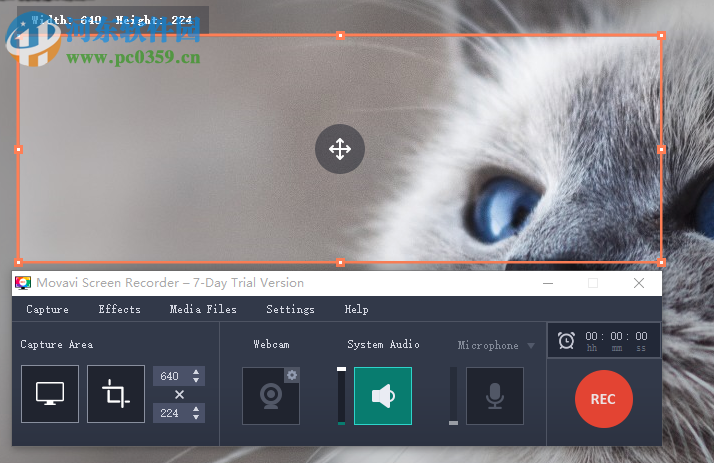This screenshot has height=463, width=714.
Task: Open the Media Files menu
Action: pos(203,309)
